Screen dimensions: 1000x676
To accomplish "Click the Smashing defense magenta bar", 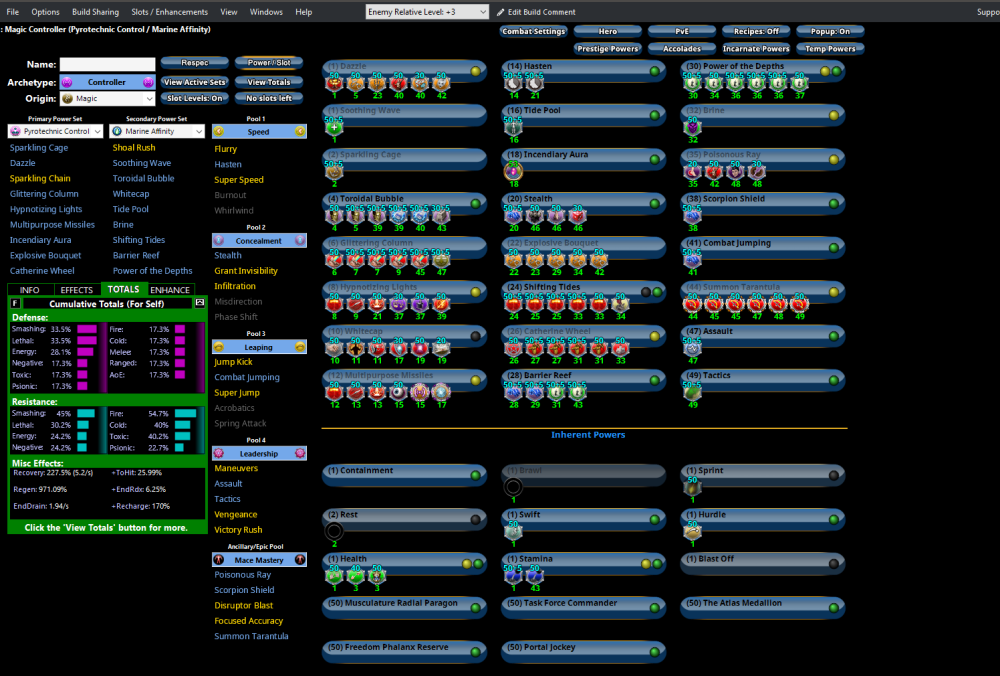I will click(x=86, y=329).
